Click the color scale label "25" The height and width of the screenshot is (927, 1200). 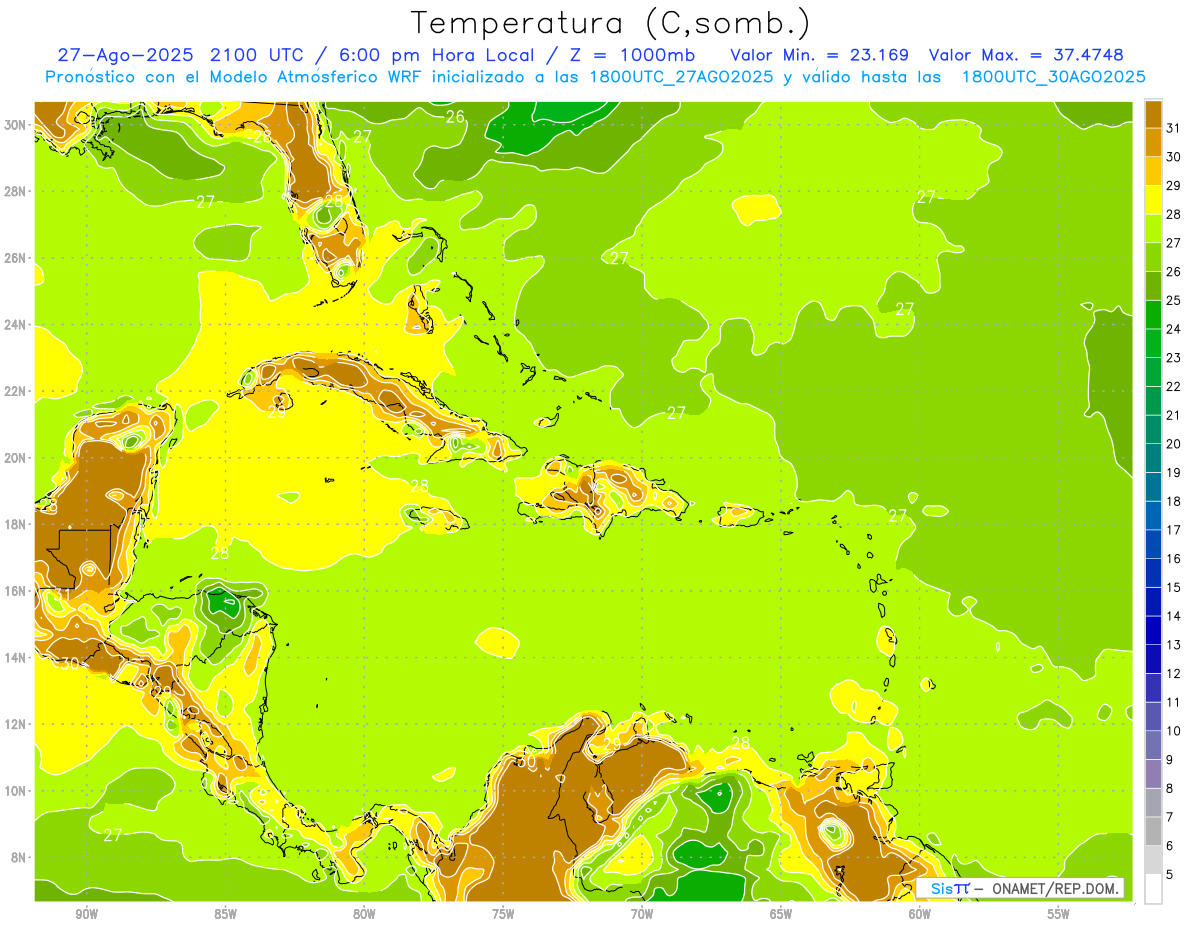click(1174, 300)
